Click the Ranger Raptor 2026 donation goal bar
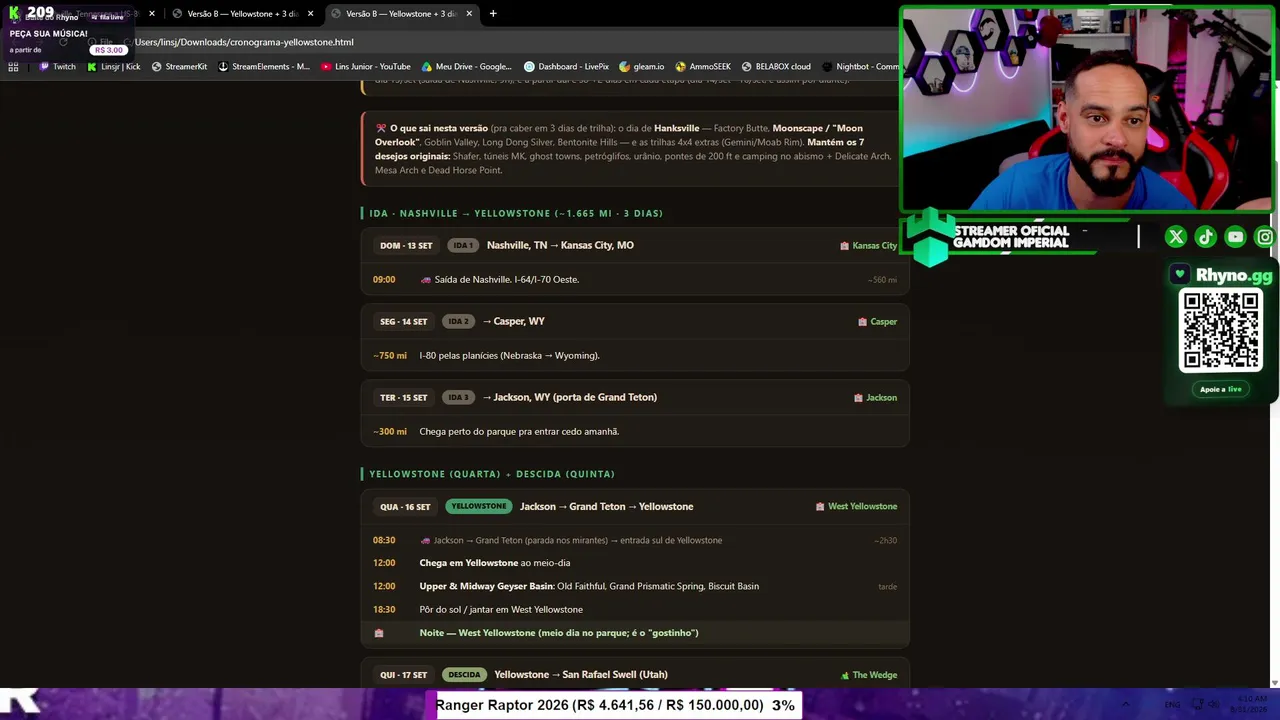Screen dimensions: 1280x720 point(615,705)
